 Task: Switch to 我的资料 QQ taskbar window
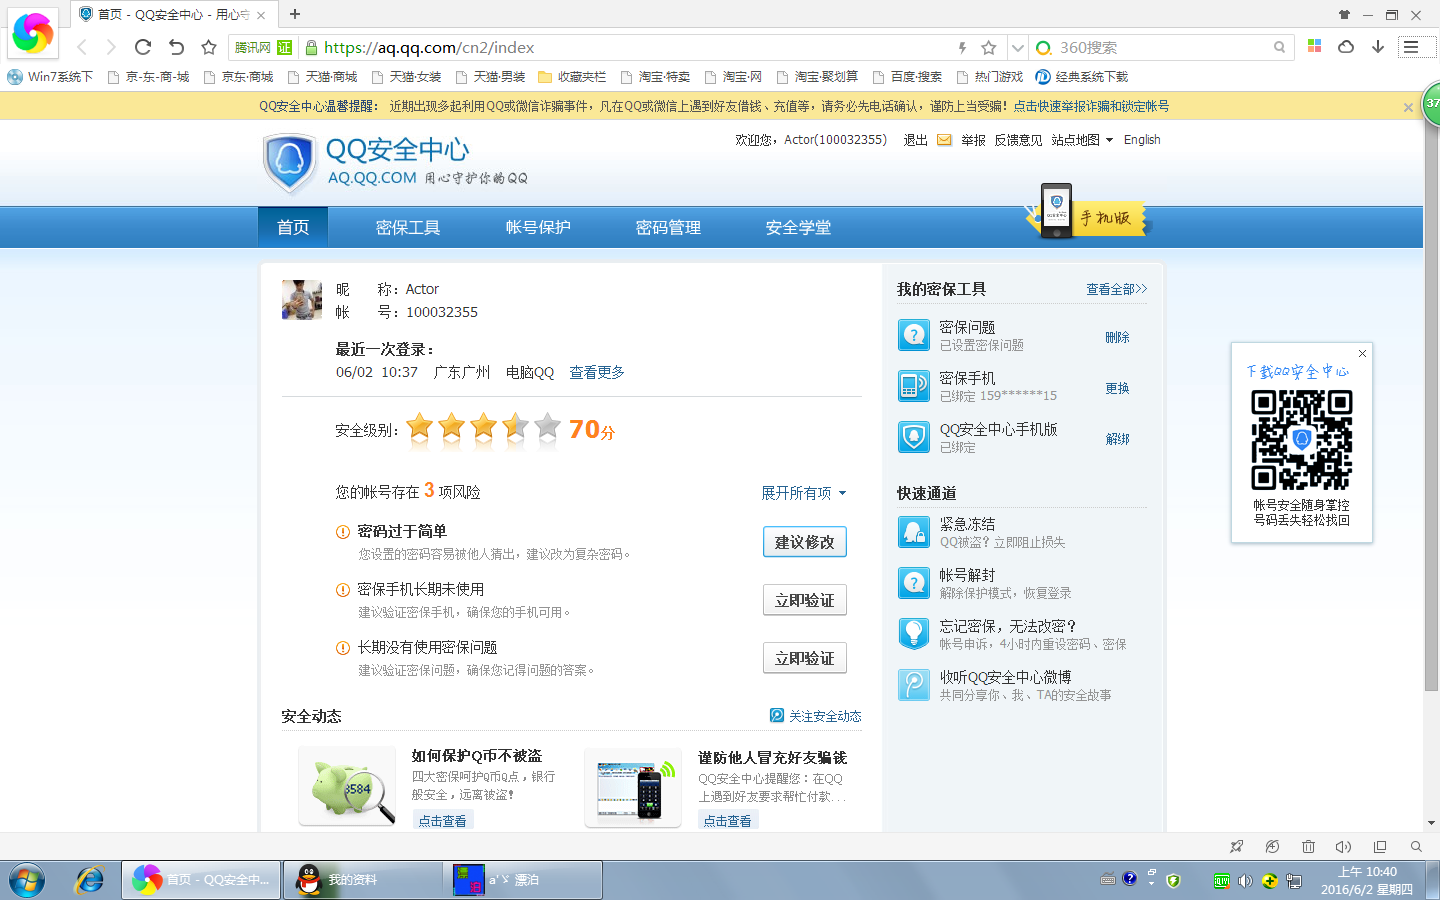click(362, 880)
